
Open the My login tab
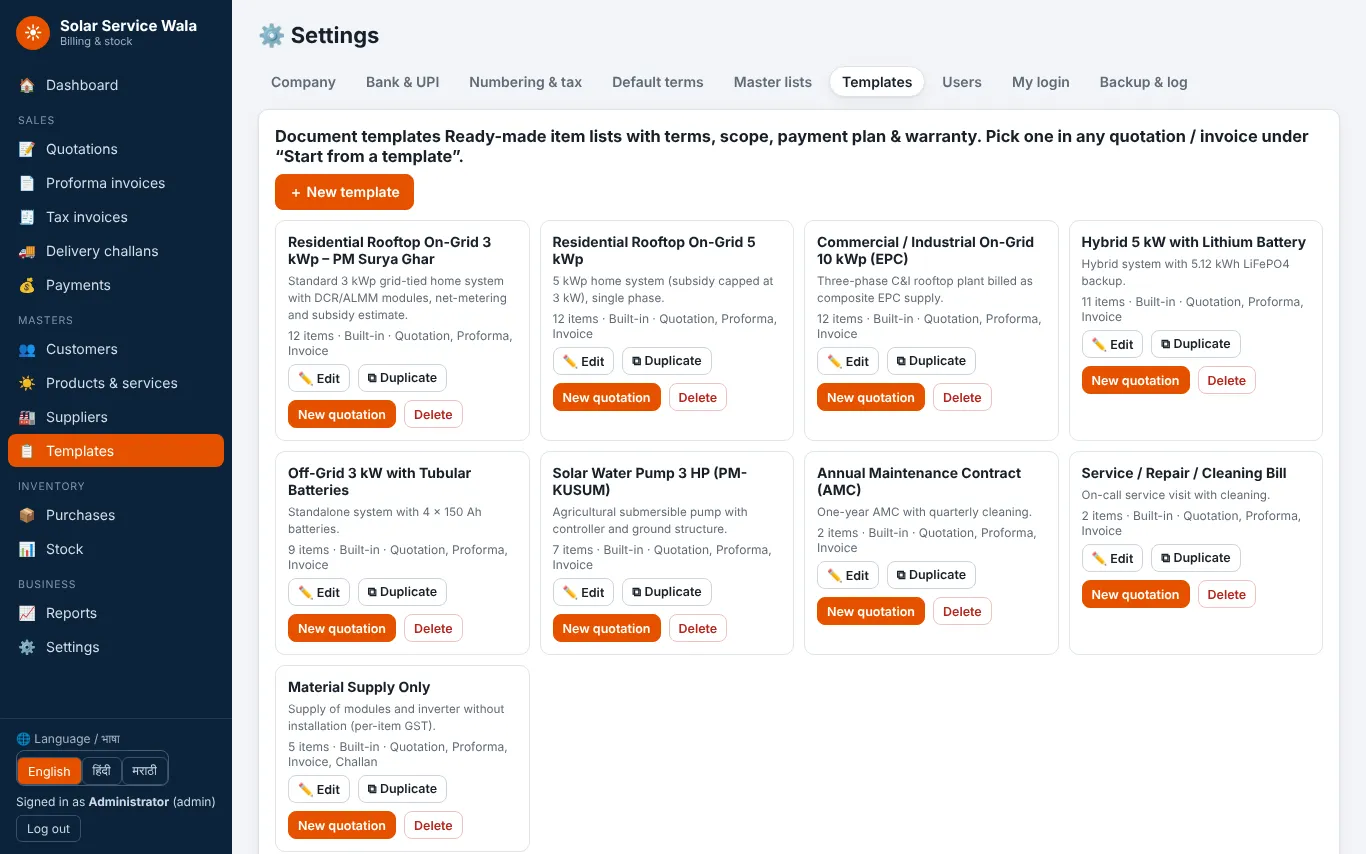tap(1040, 82)
